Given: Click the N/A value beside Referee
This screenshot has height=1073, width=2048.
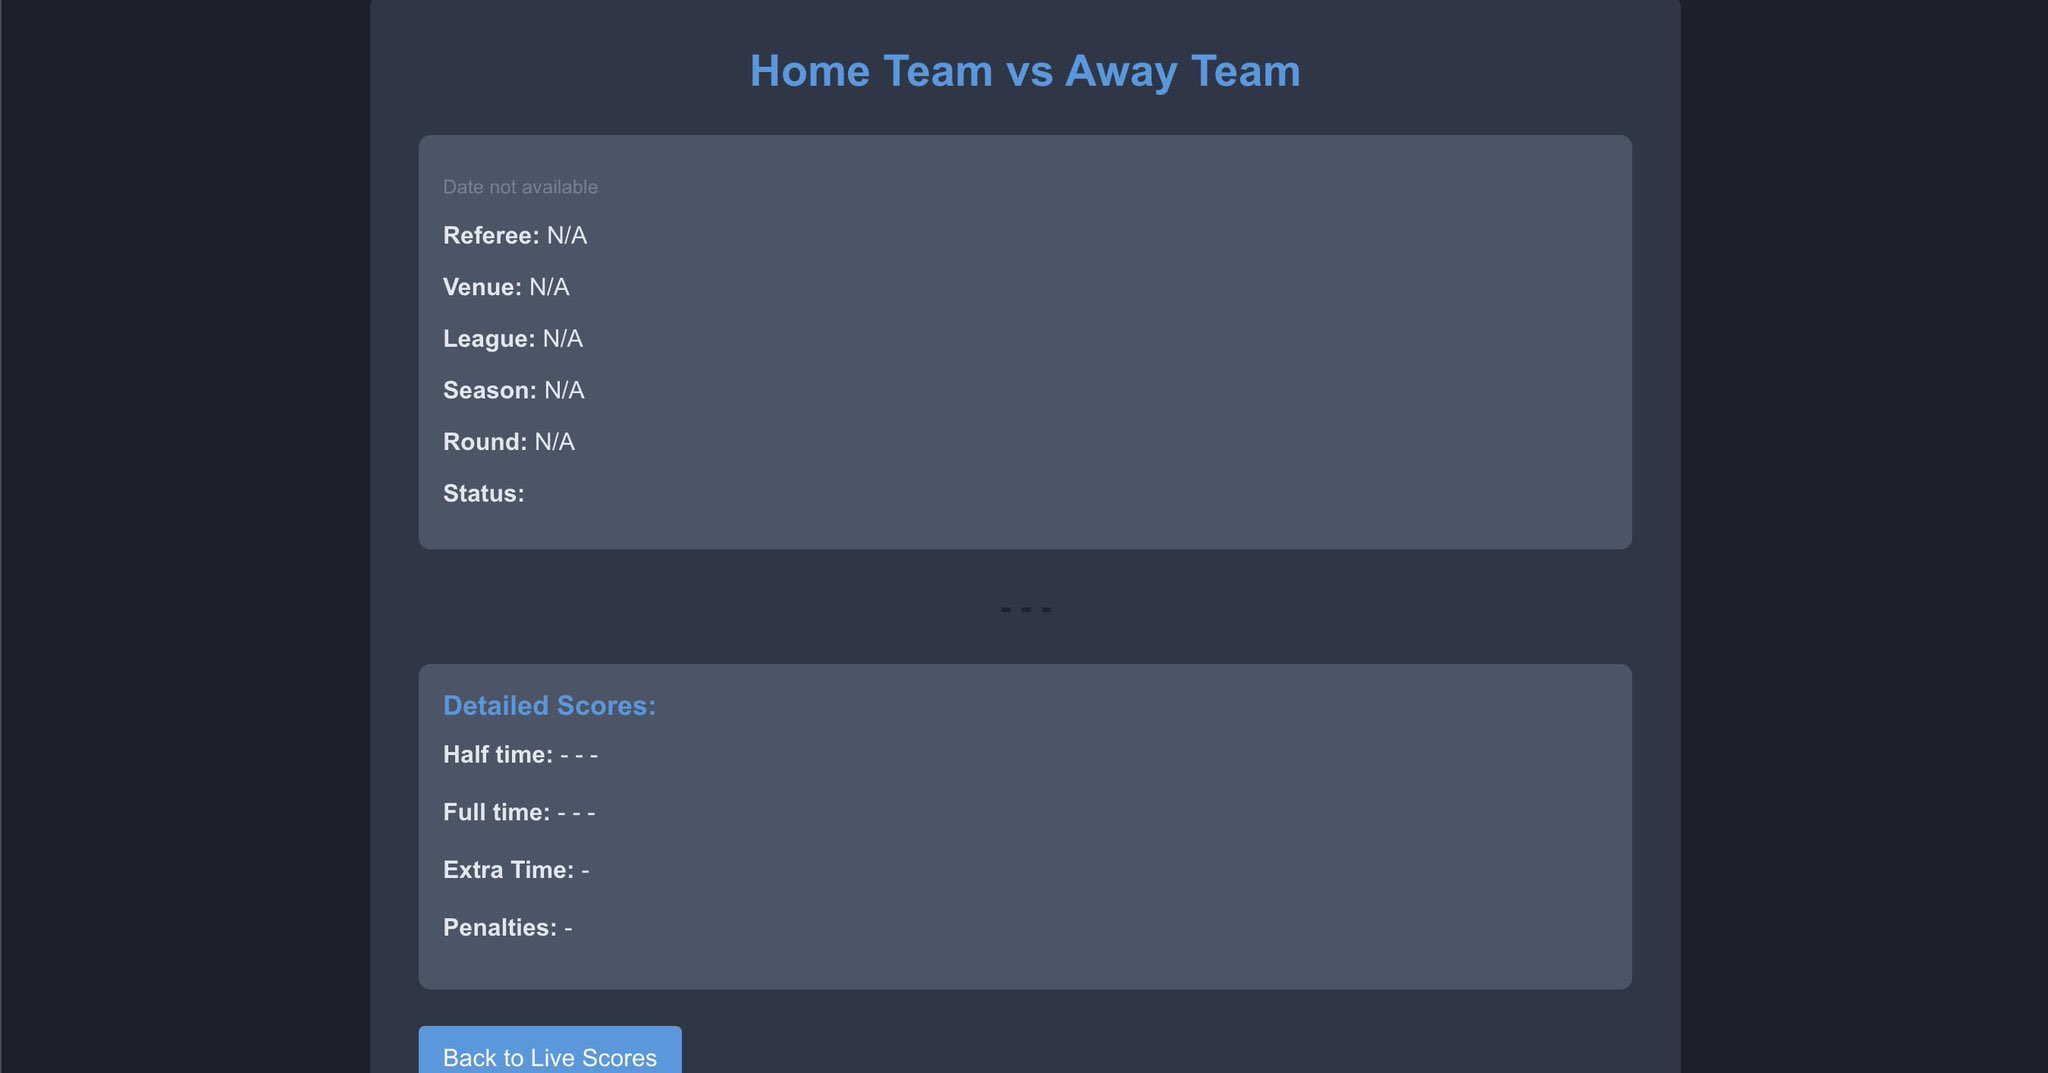Looking at the screenshot, I should pyautogui.click(x=567, y=235).
